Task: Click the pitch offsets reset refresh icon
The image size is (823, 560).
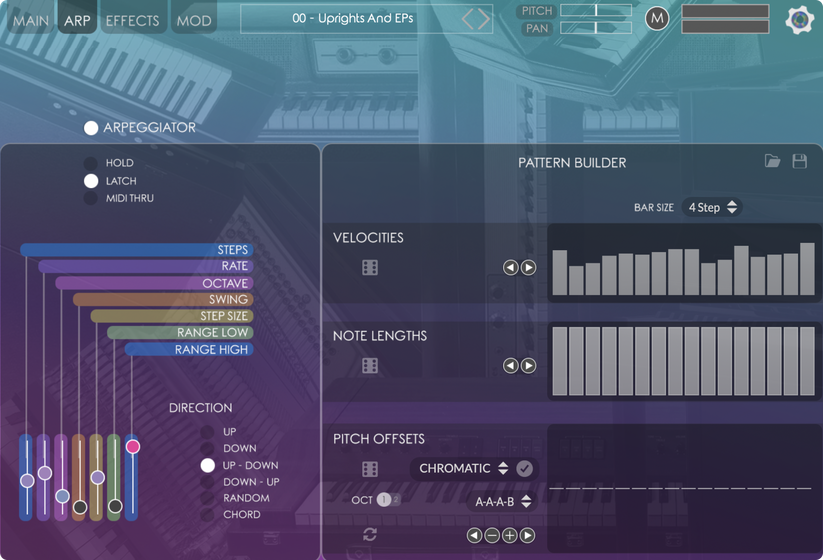Action: pyautogui.click(x=370, y=535)
